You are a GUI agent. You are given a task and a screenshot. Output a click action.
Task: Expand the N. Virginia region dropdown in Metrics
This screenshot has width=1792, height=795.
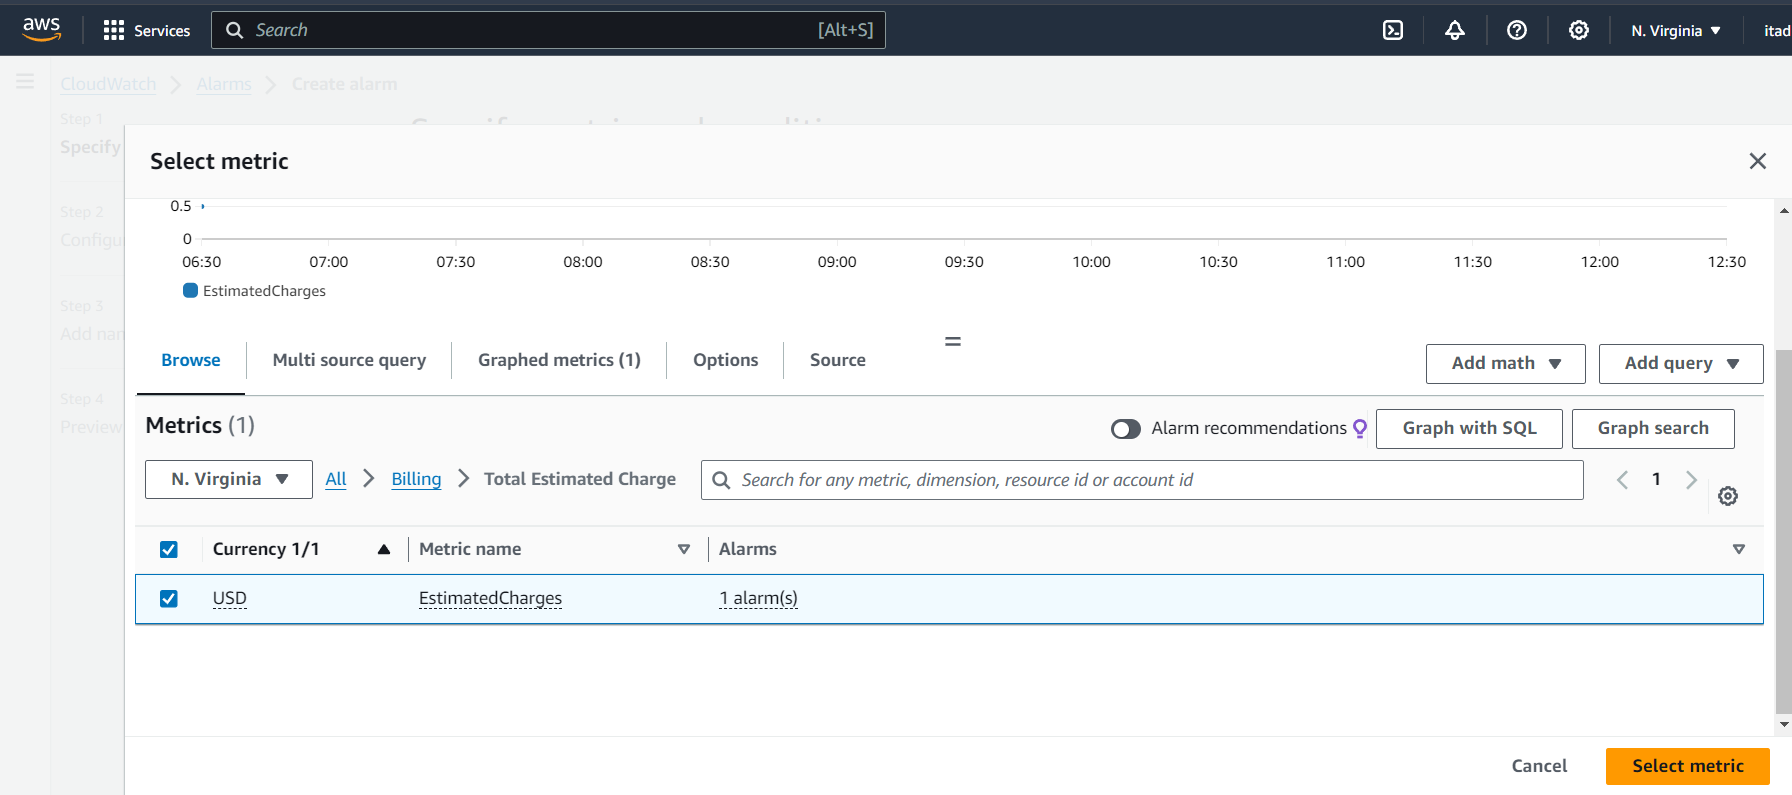coord(229,479)
